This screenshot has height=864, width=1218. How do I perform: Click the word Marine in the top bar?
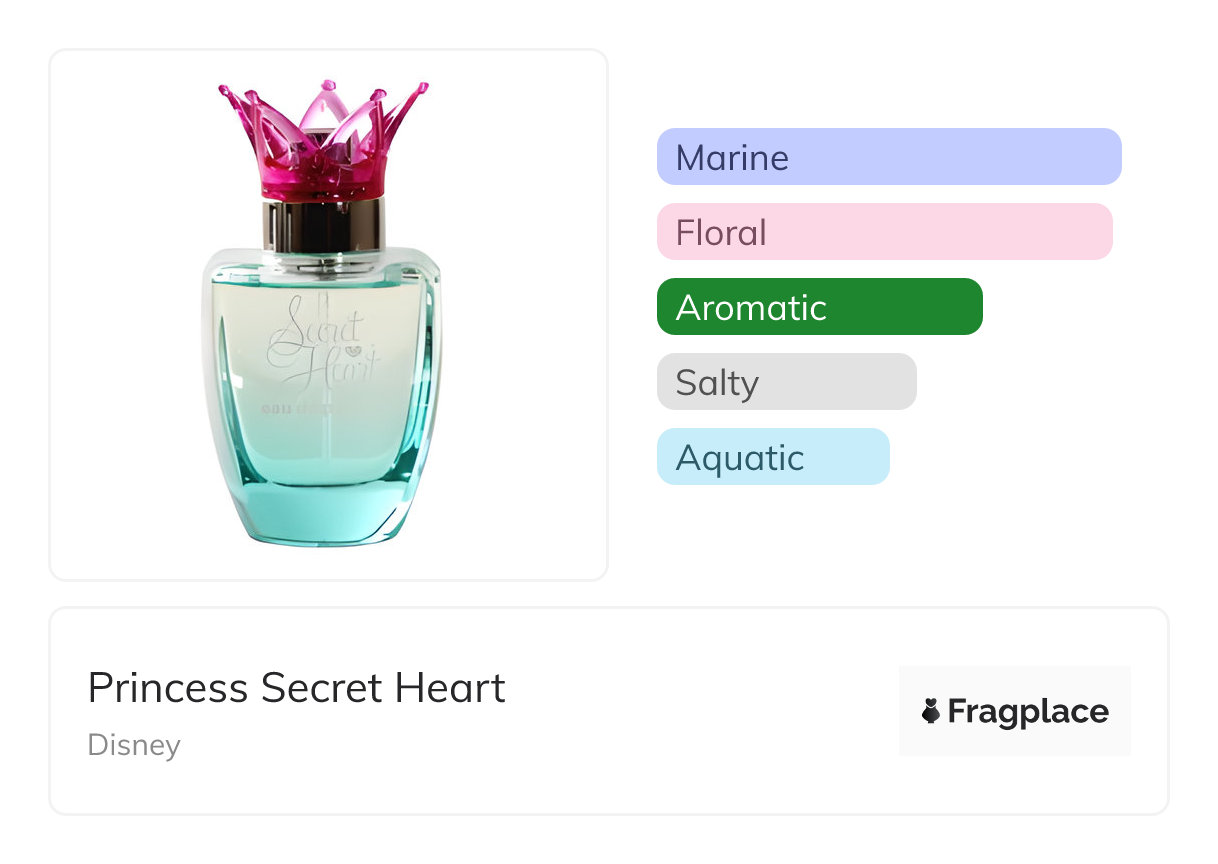pos(732,158)
